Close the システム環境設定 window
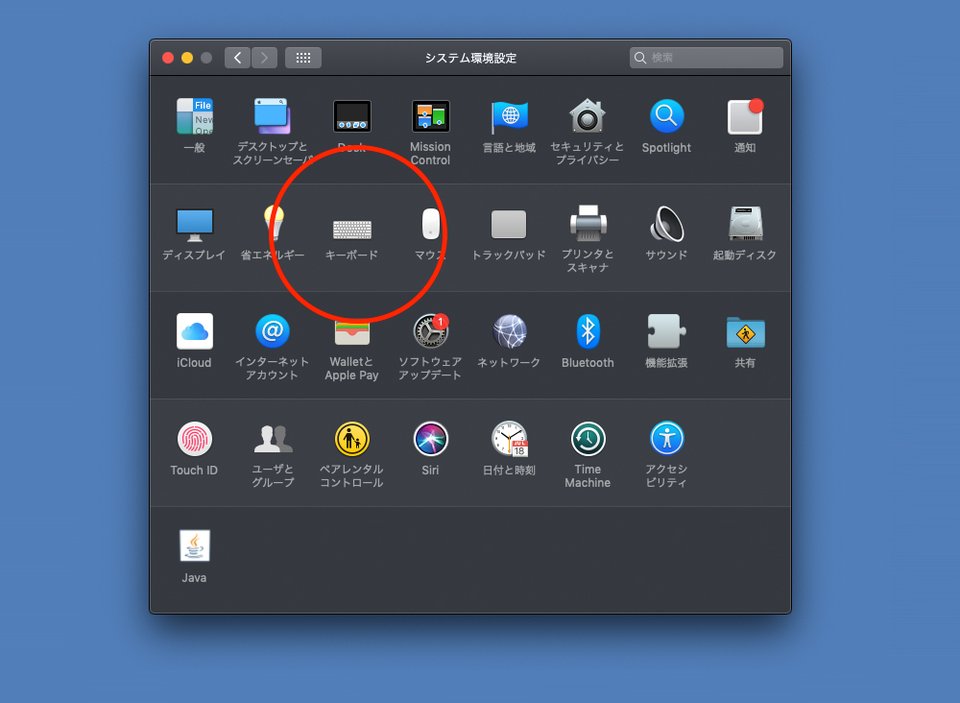Screen dimensions: 960x703 (x=168, y=58)
